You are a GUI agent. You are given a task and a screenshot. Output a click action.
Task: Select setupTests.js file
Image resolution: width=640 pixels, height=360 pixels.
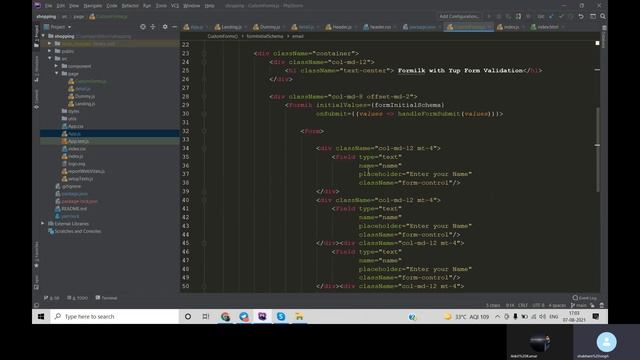[x=80, y=179]
